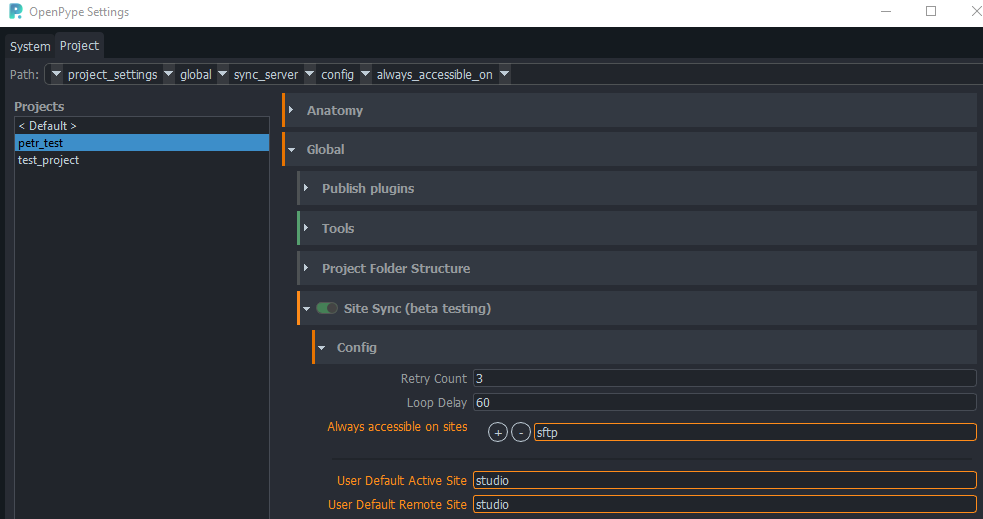Open dropdown arrow after always_accessible_on path segment
The width and height of the screenshot is (983, 519).
tap(504, 74)
